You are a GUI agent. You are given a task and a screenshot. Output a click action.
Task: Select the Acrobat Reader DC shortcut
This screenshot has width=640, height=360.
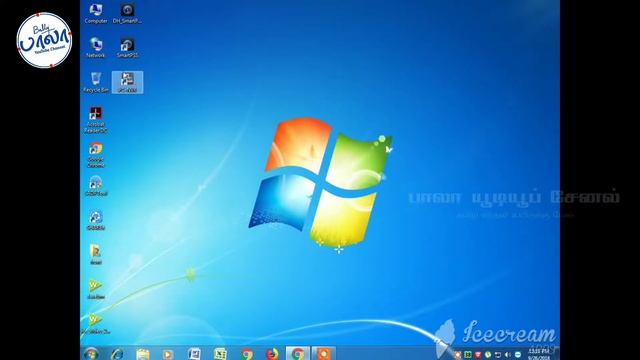96,120
